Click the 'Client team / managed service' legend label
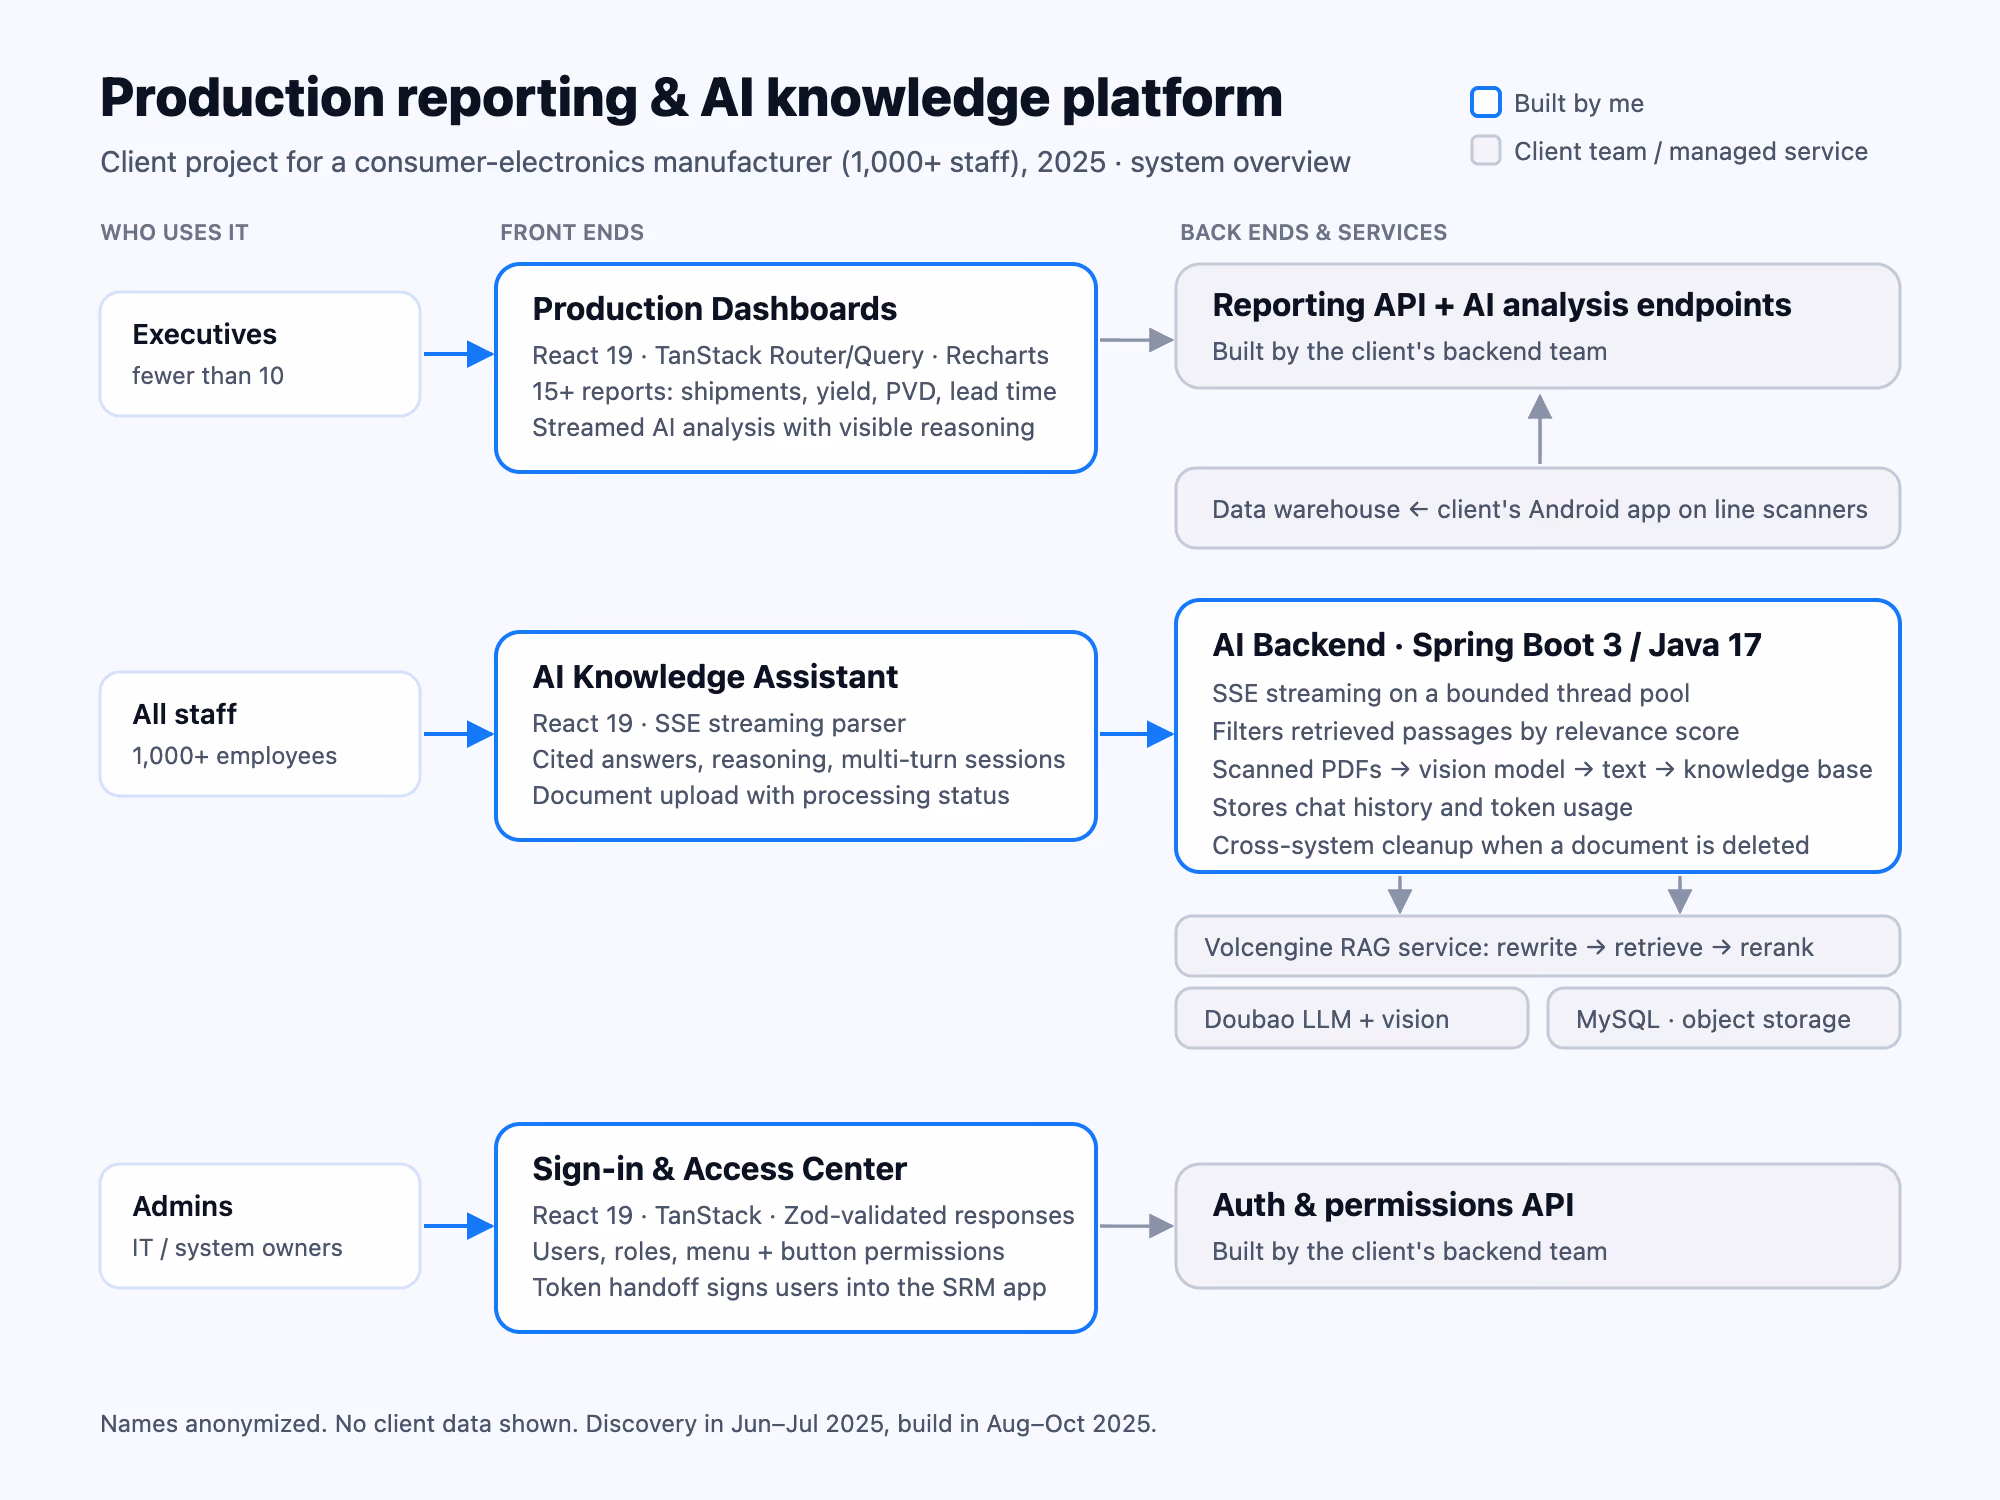2000x1500 pixels. coord(1690,151)
